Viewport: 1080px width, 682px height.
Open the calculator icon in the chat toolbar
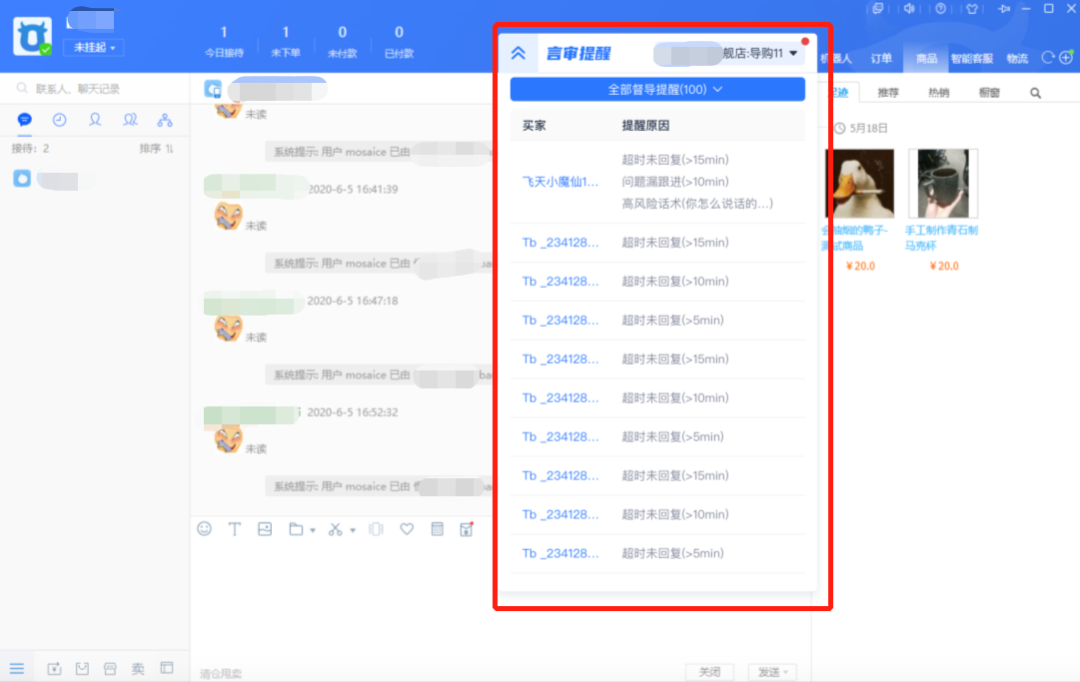437,529
